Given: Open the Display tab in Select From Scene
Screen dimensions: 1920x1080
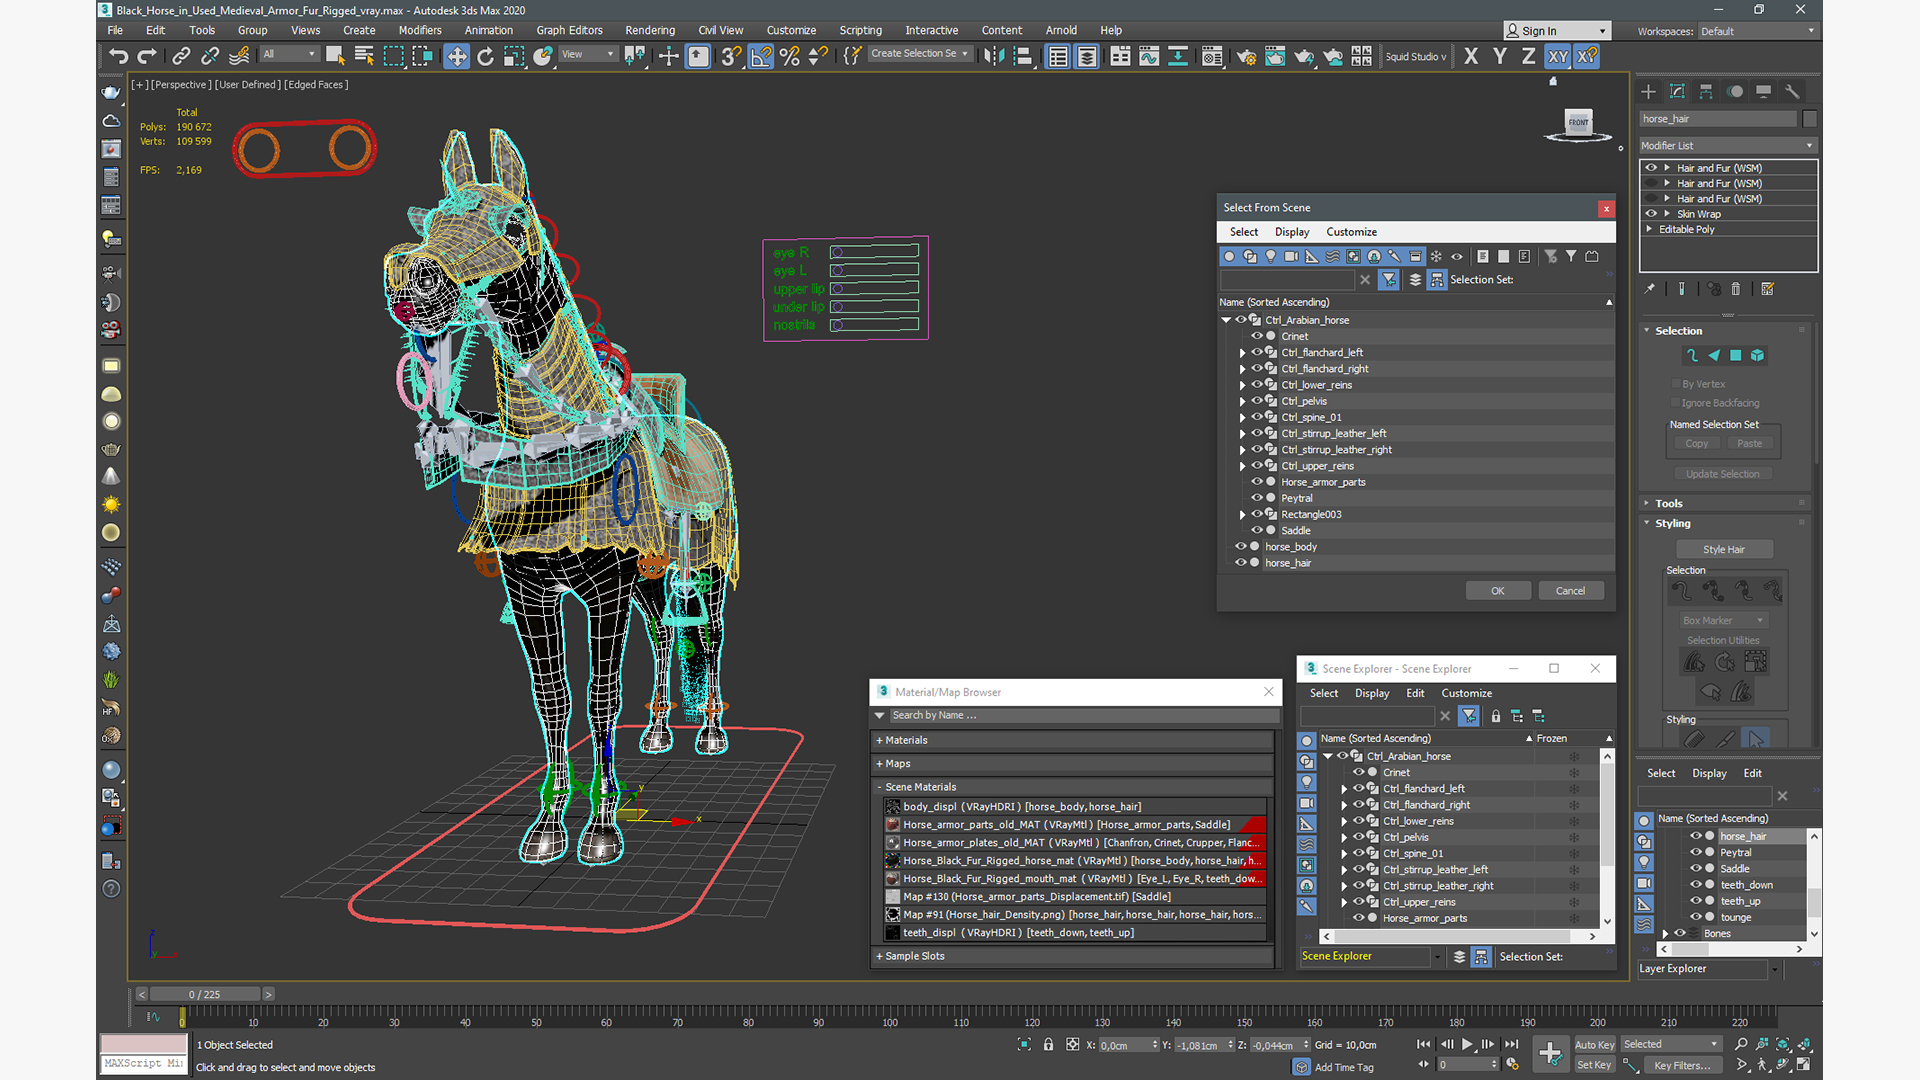Looking at the screenshot, I should pyautogui.click(x=1290, y=231).
